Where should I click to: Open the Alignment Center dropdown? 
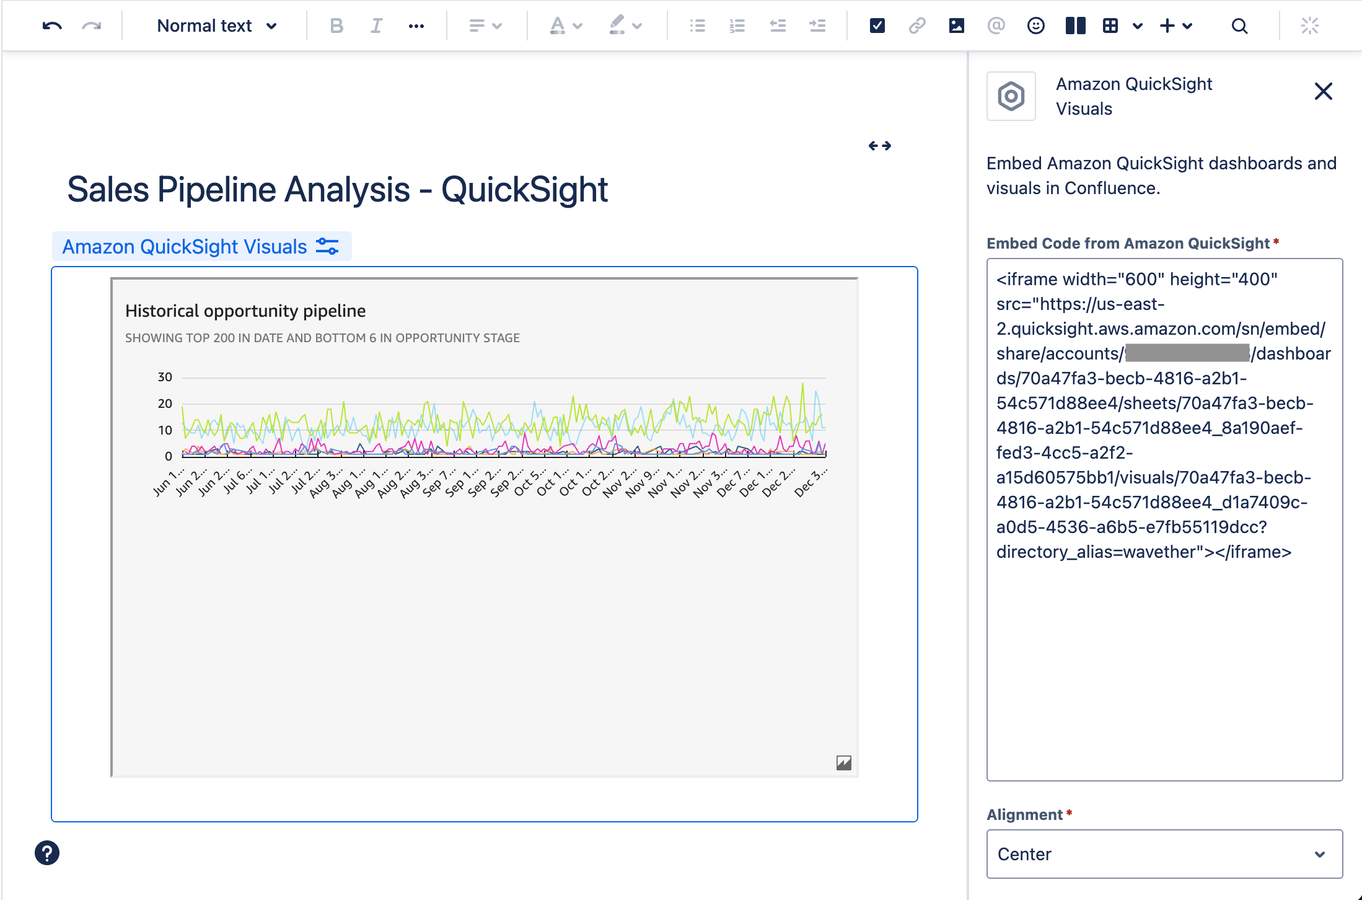coord(1164,854)
